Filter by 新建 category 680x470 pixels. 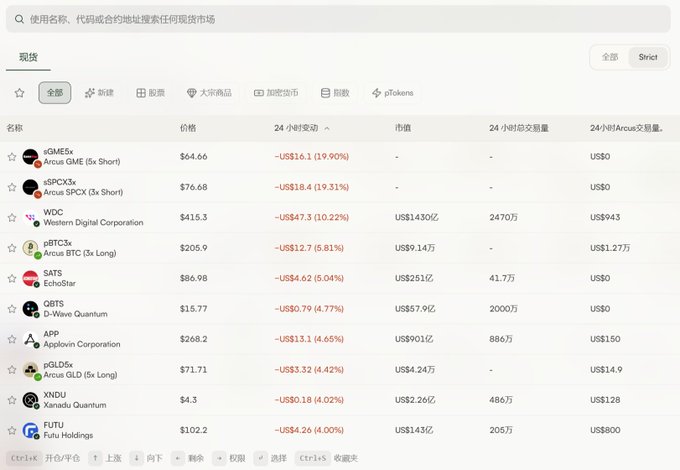point(99,93)
